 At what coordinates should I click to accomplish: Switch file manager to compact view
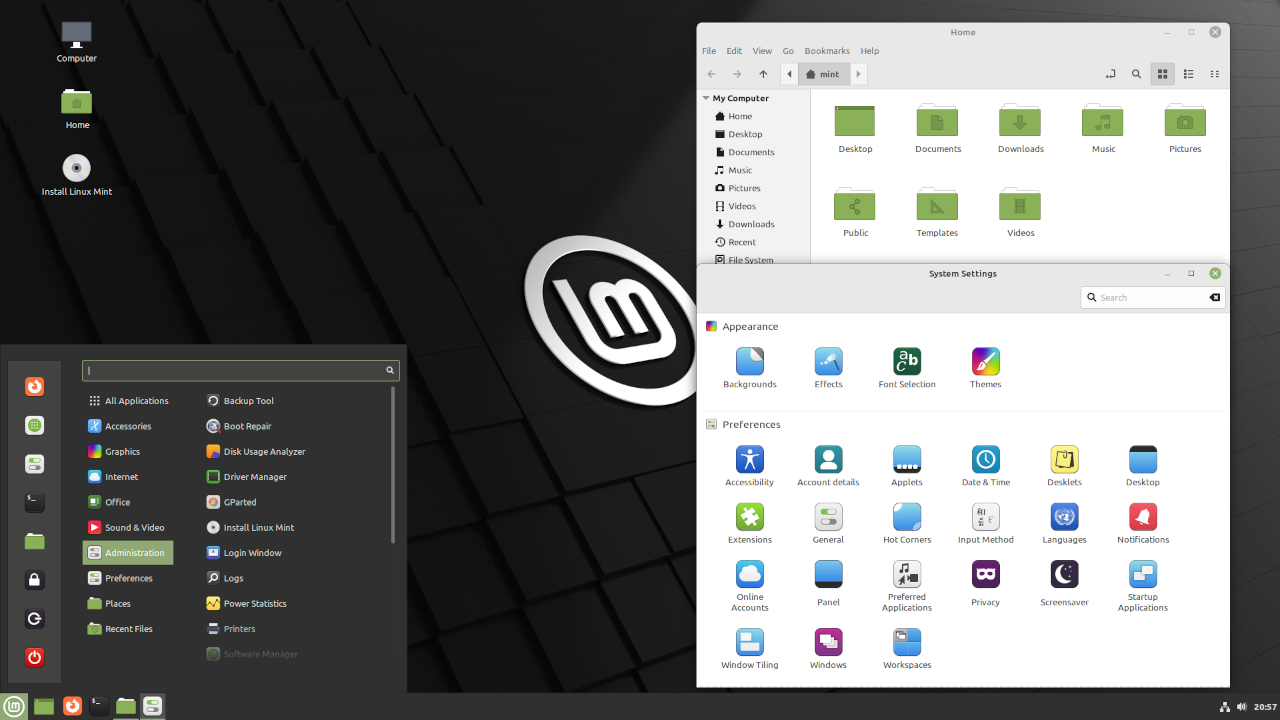(1215, 74)
